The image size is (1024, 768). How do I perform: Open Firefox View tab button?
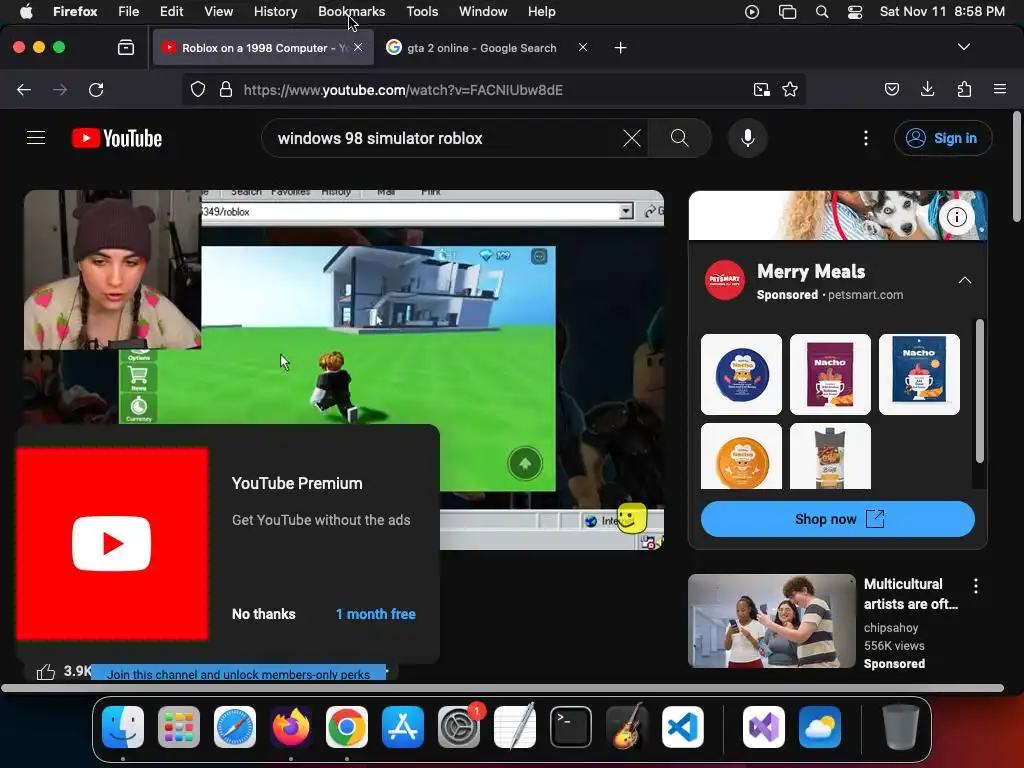126,48
